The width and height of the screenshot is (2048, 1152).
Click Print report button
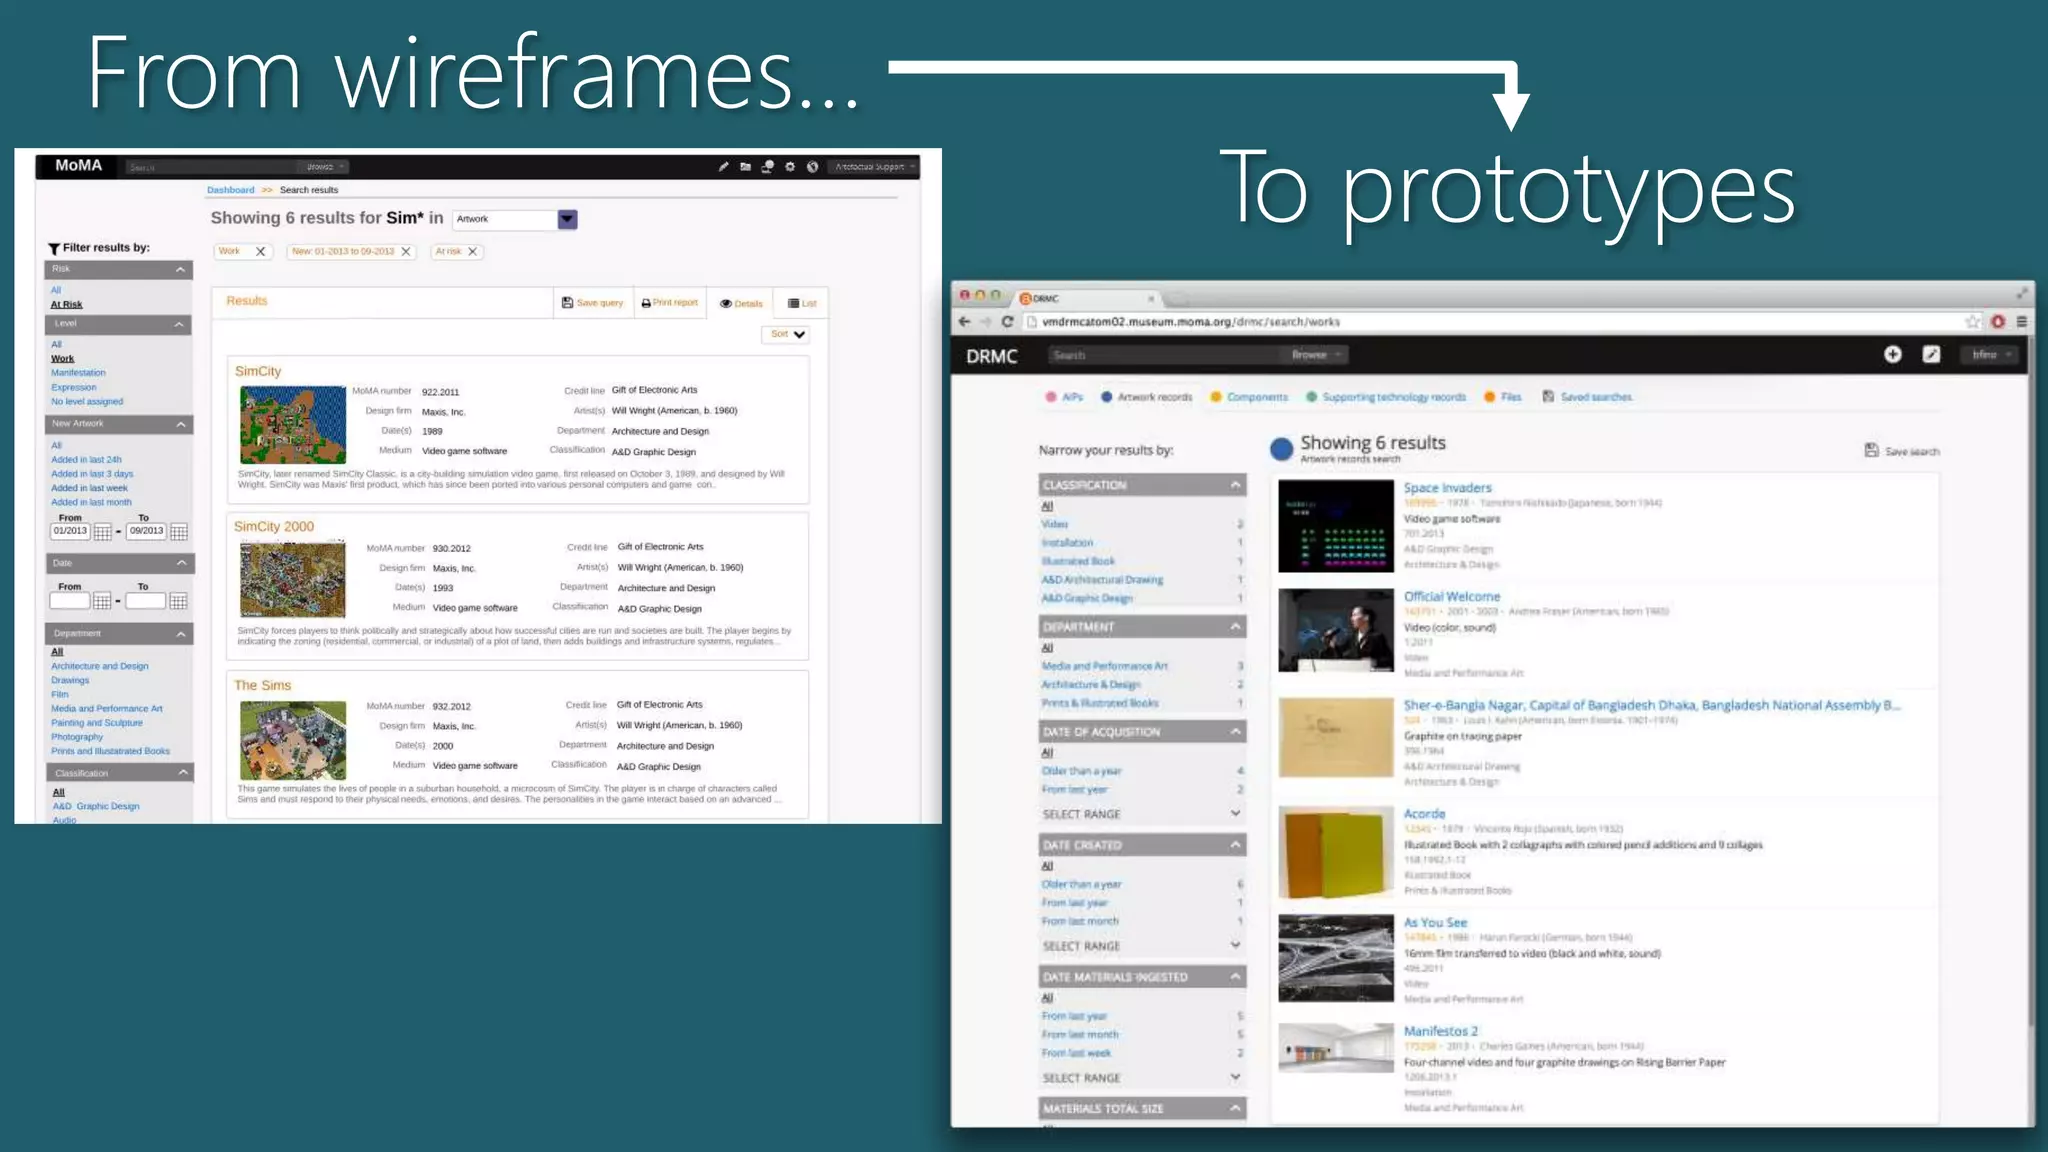[x=669, y=303]
